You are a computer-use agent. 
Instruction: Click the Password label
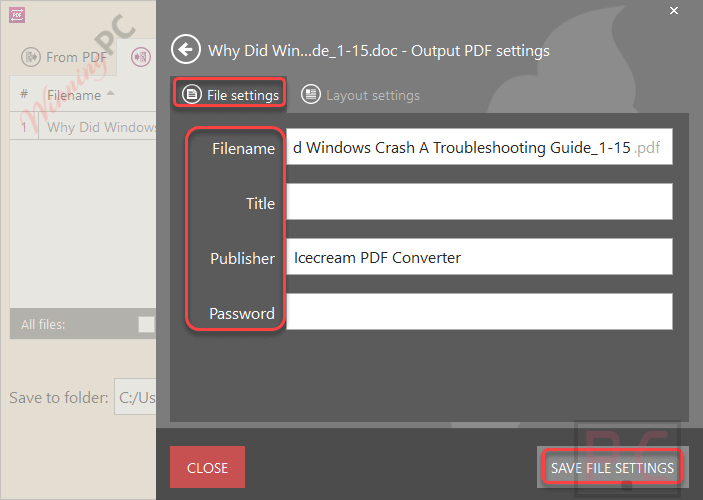click(x=242, y=313)
